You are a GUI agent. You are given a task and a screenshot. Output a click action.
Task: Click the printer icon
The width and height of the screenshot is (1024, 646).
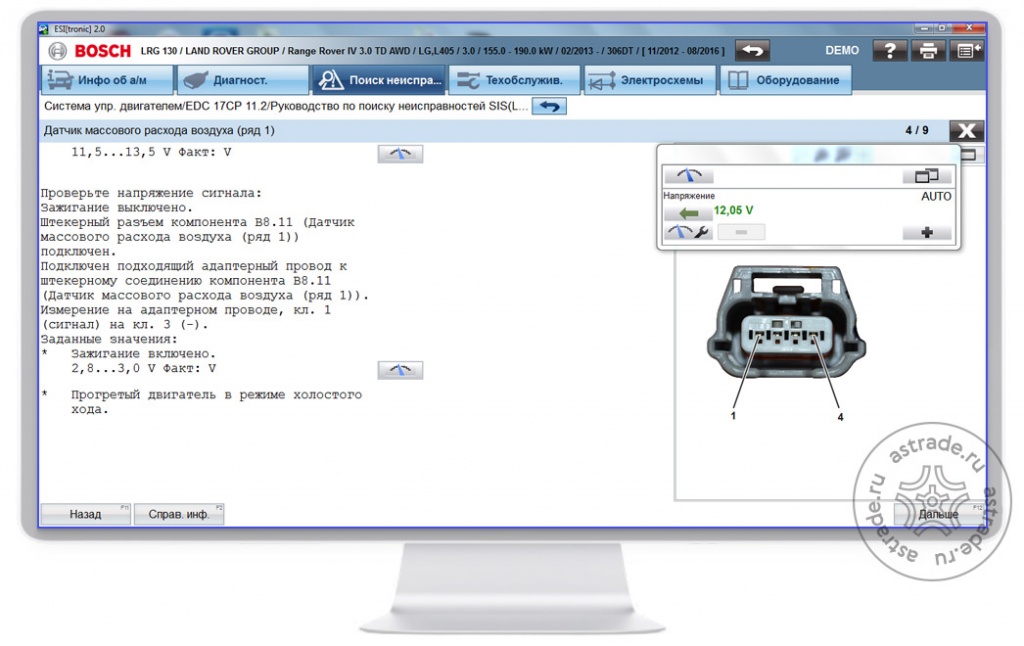(x=928, y=50)
